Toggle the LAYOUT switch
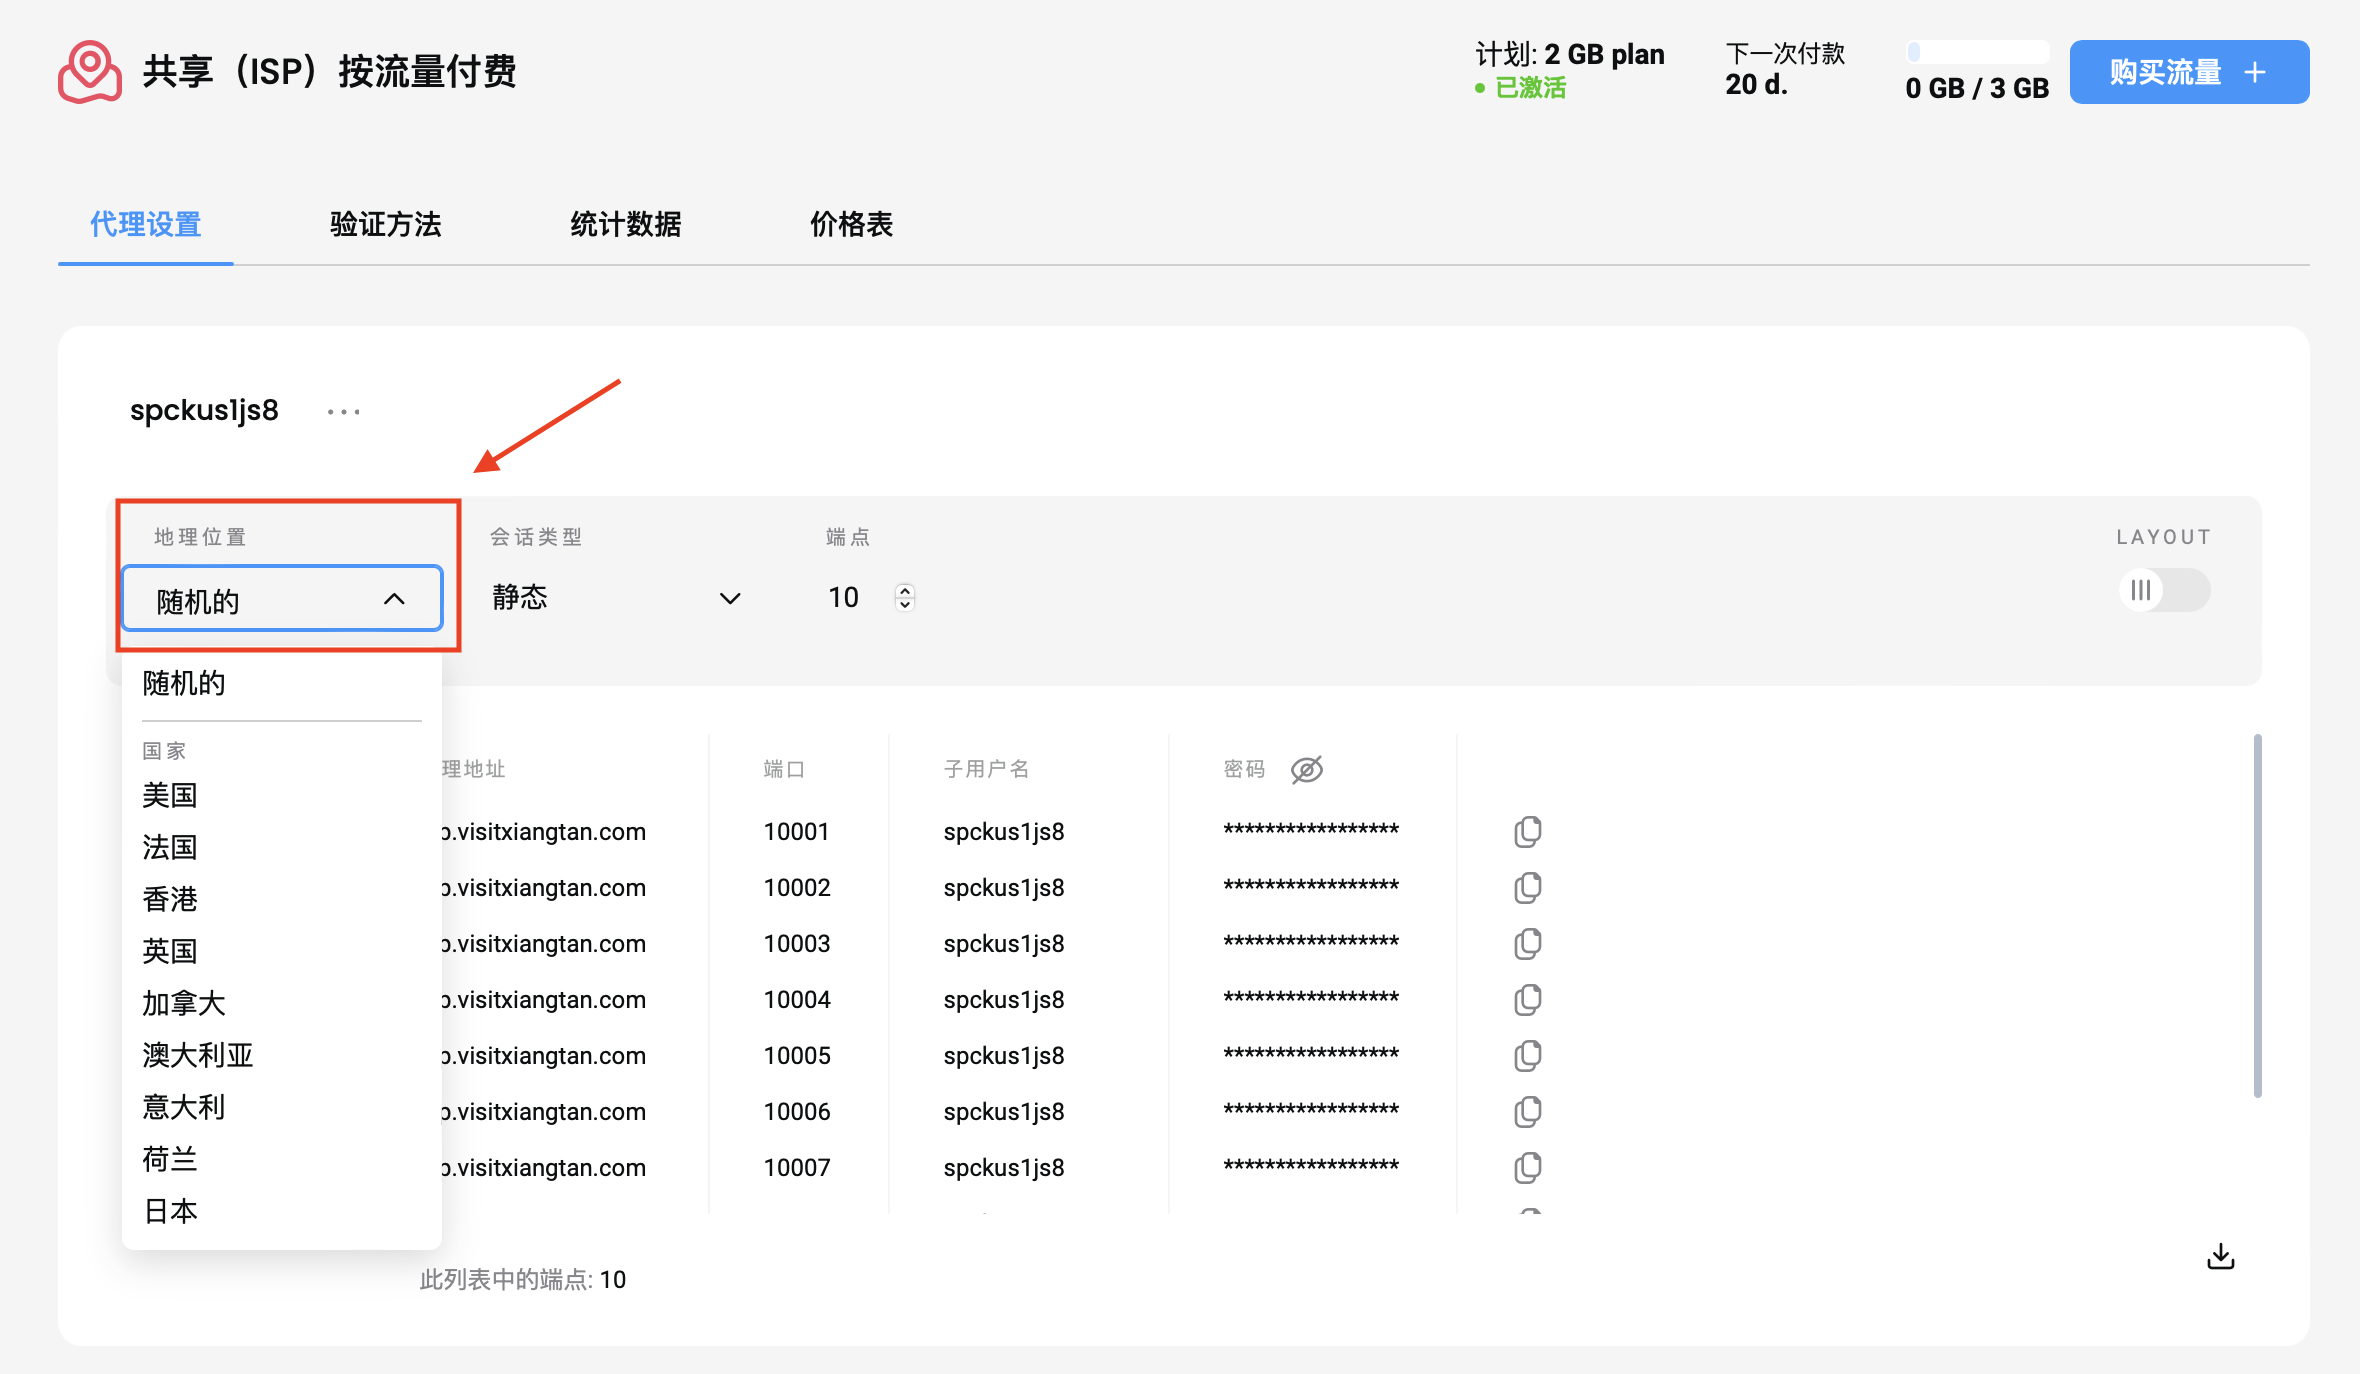 (2165, 590)
